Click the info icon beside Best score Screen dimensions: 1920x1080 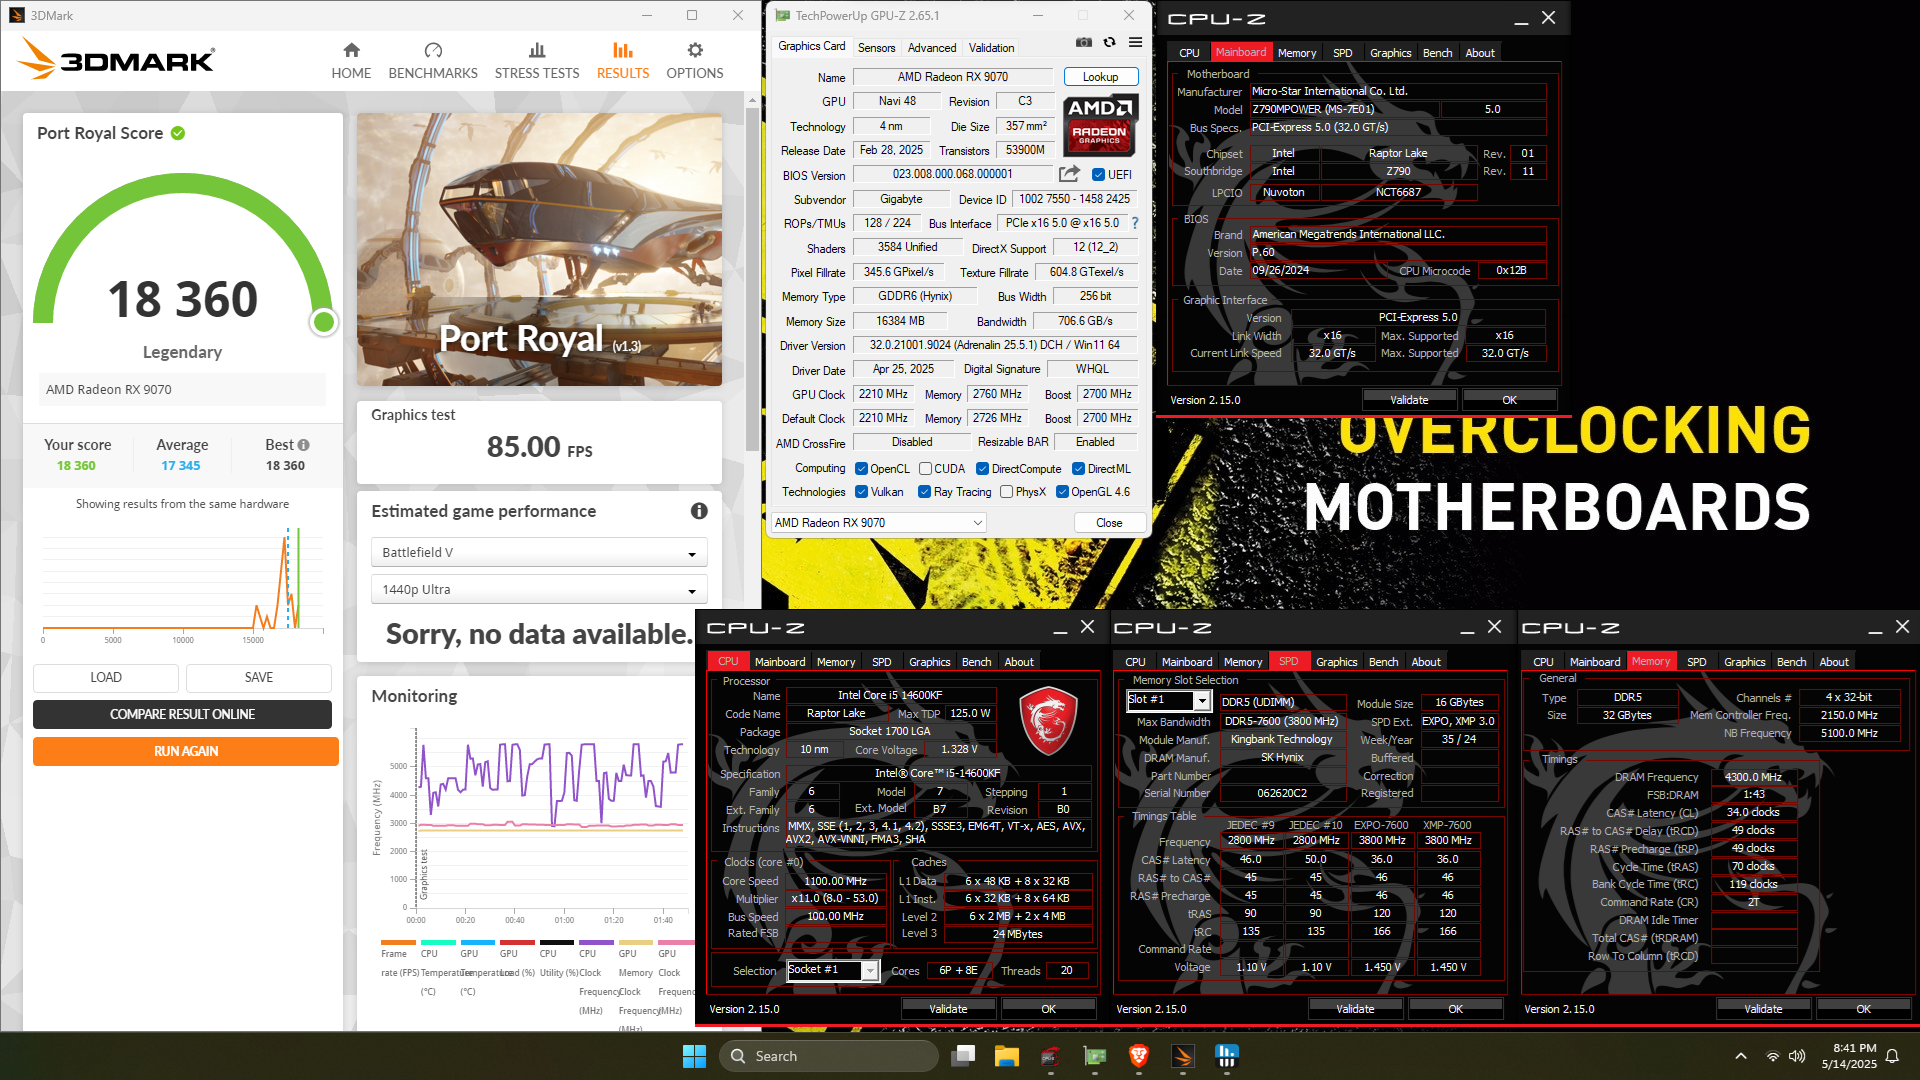(303, 445)
